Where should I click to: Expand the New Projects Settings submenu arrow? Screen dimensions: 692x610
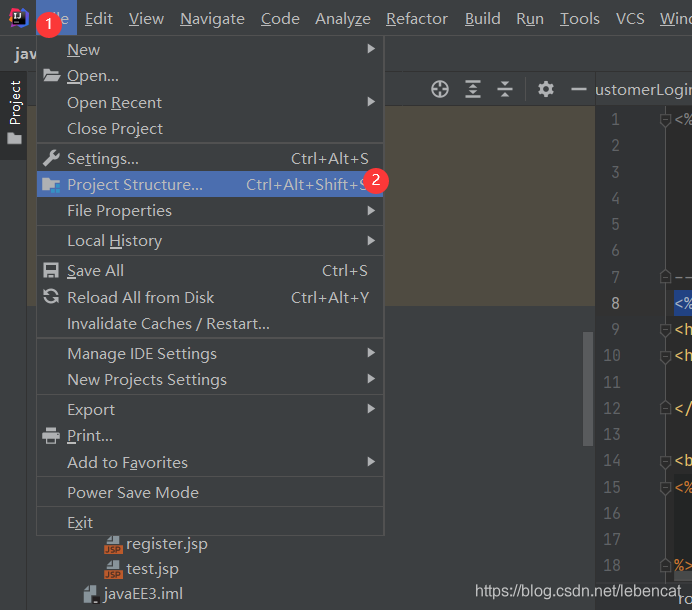click(371, 379)
